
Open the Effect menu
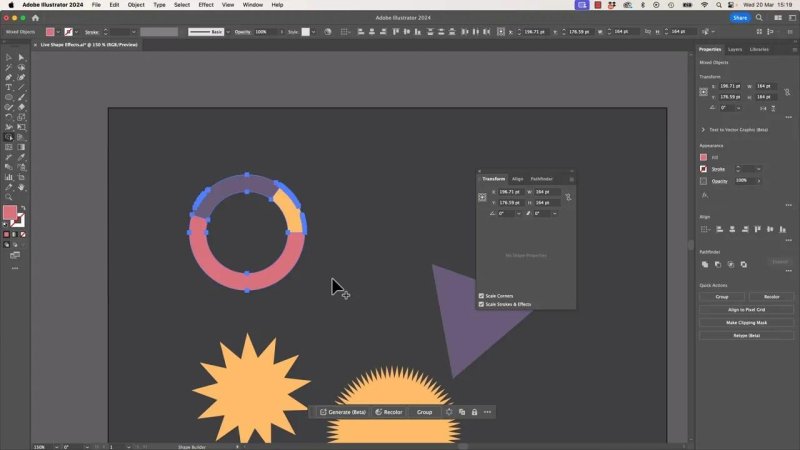[206, 5]
